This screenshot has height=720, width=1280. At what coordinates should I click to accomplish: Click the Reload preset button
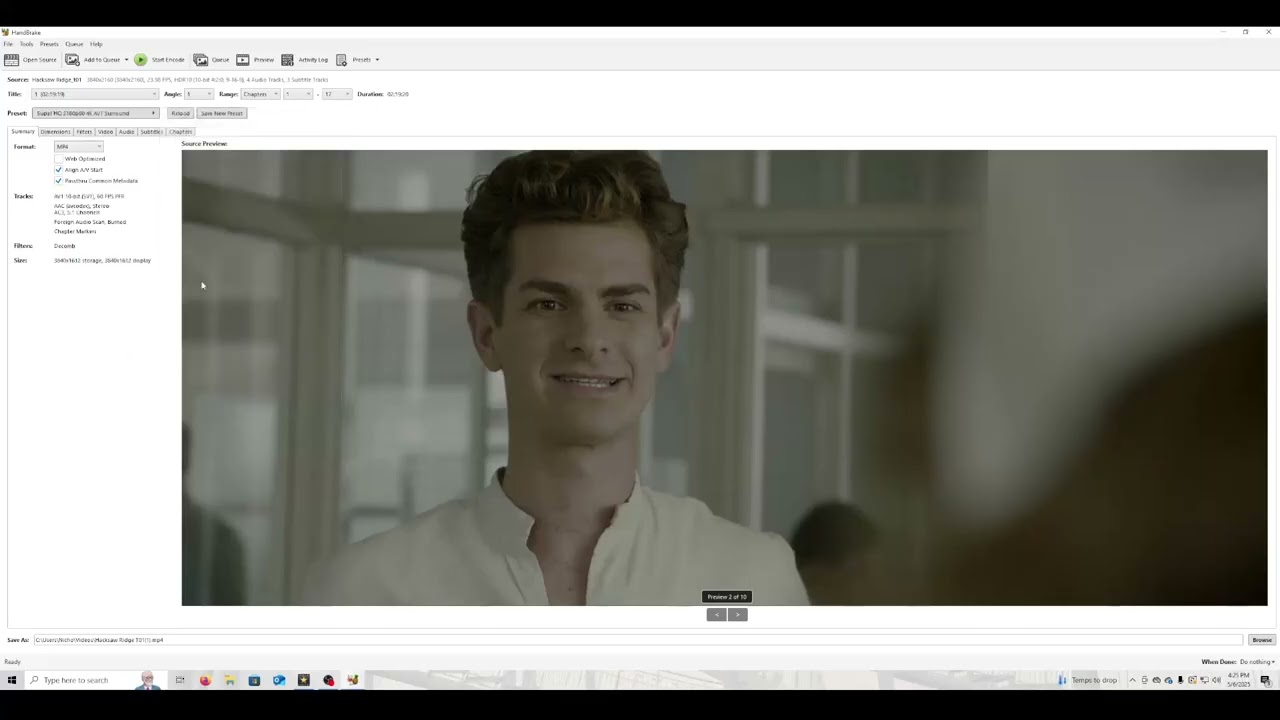click(x=180, y=113)
